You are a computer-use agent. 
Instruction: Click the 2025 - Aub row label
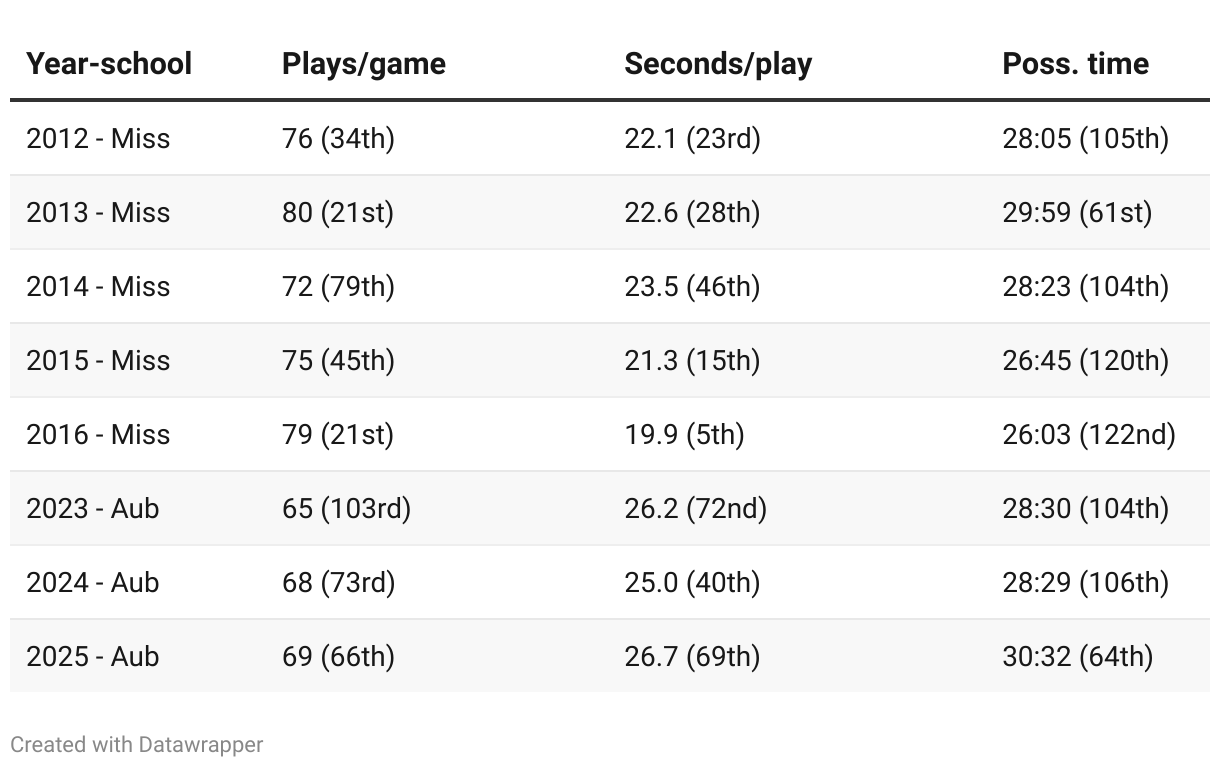pos(93,657)
